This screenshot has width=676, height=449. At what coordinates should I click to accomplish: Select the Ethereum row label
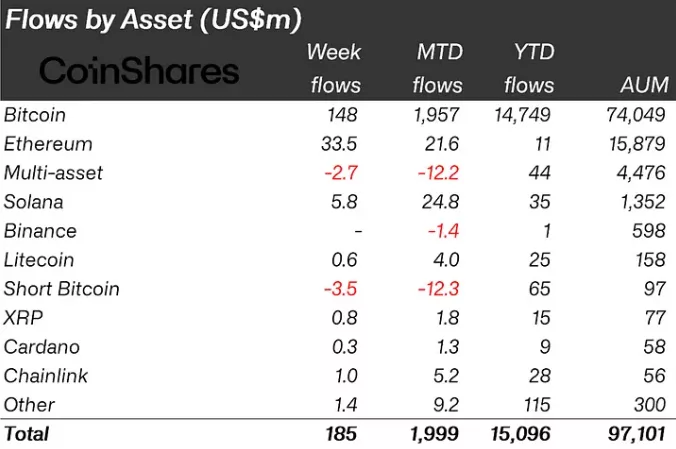[x=48, y=144]
